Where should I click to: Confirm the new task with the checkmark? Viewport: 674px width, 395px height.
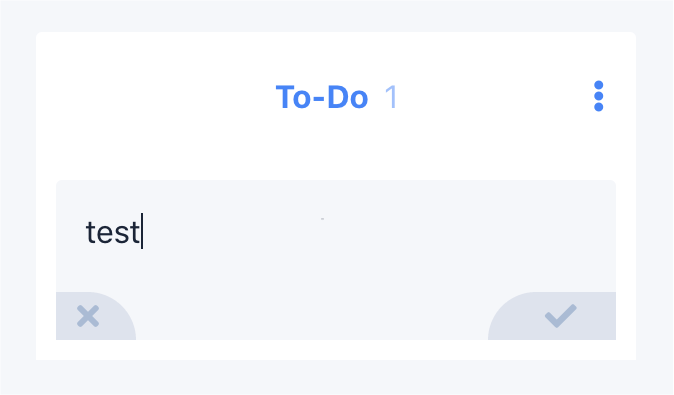click(552, 316)
